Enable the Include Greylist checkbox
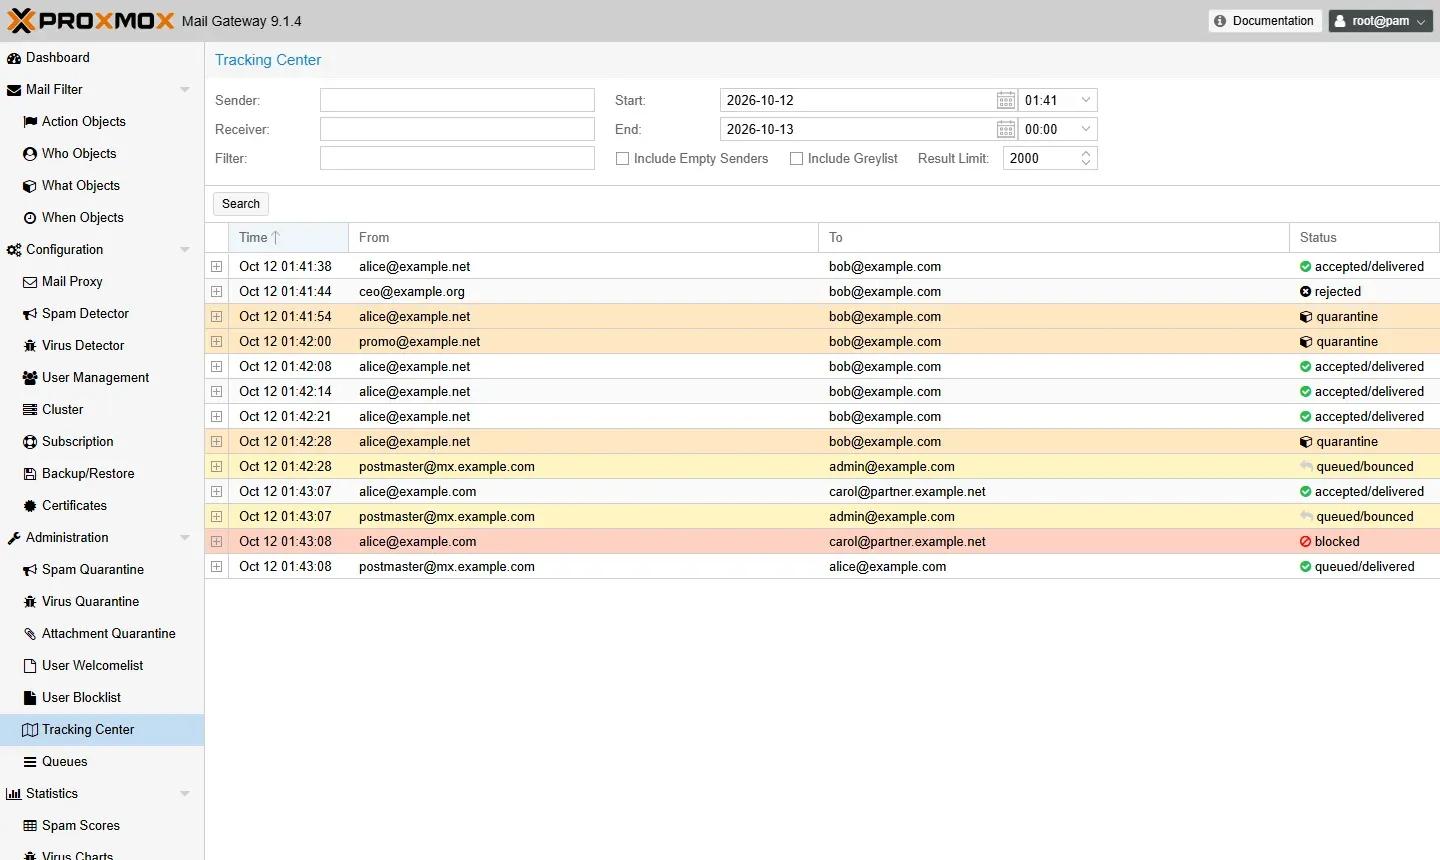 (797, 159)
